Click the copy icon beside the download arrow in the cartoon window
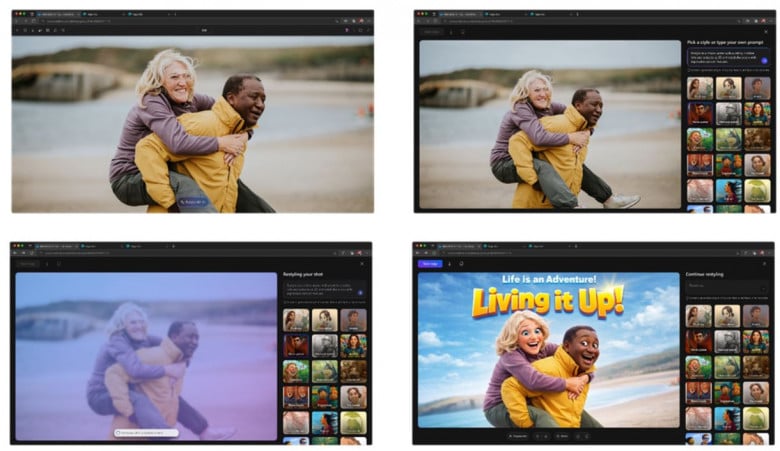 click(461, 264)
